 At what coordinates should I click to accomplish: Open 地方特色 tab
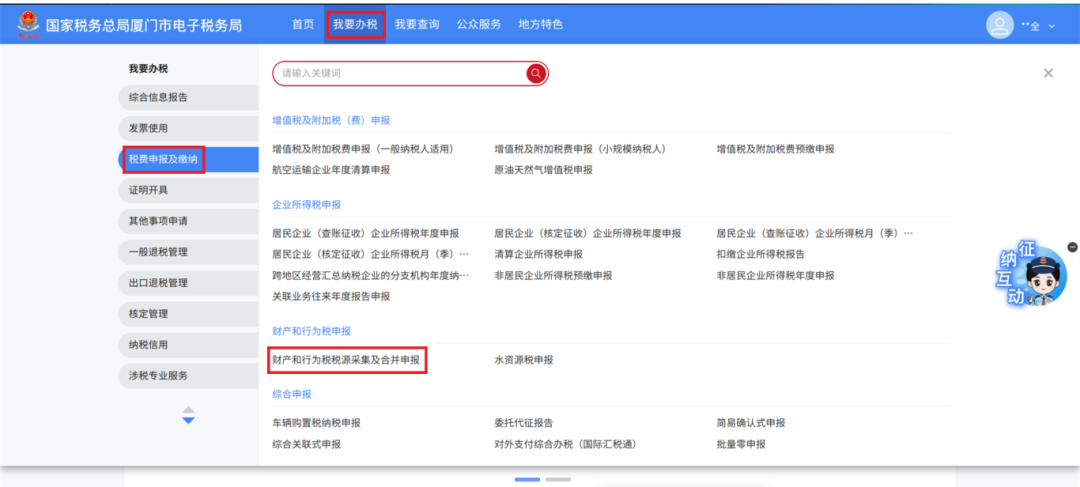541,25
